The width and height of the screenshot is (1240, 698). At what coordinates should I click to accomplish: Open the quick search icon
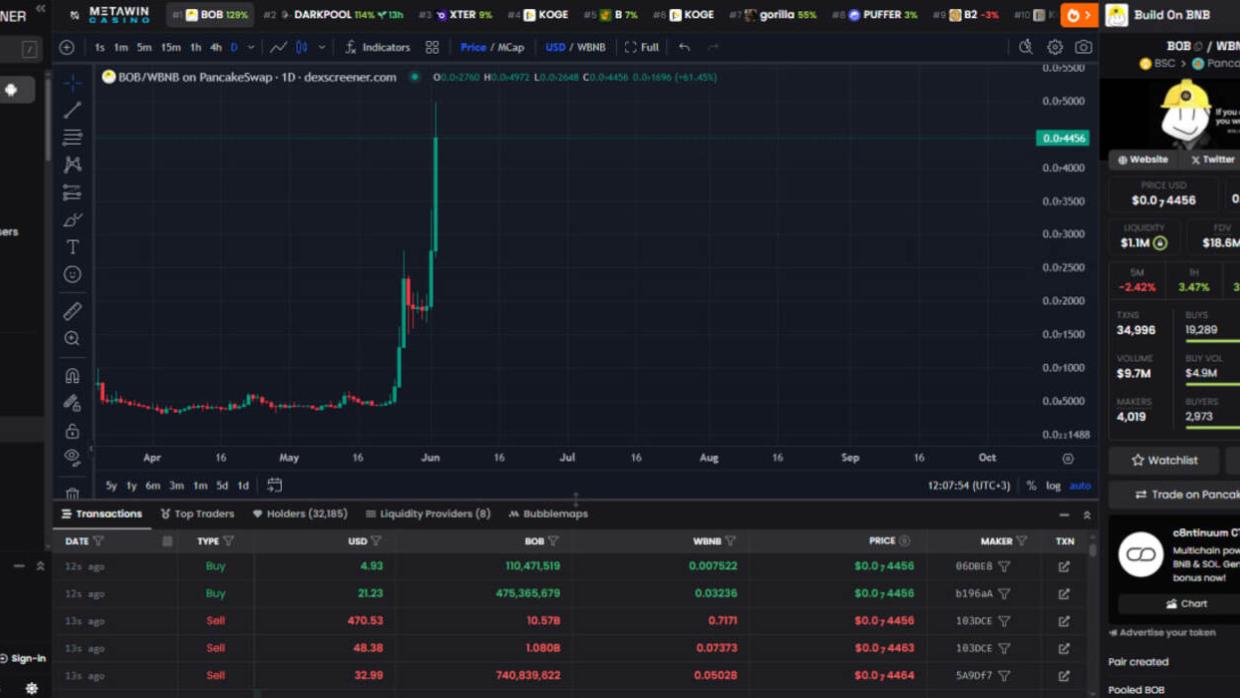click(x=1026, y=47)
